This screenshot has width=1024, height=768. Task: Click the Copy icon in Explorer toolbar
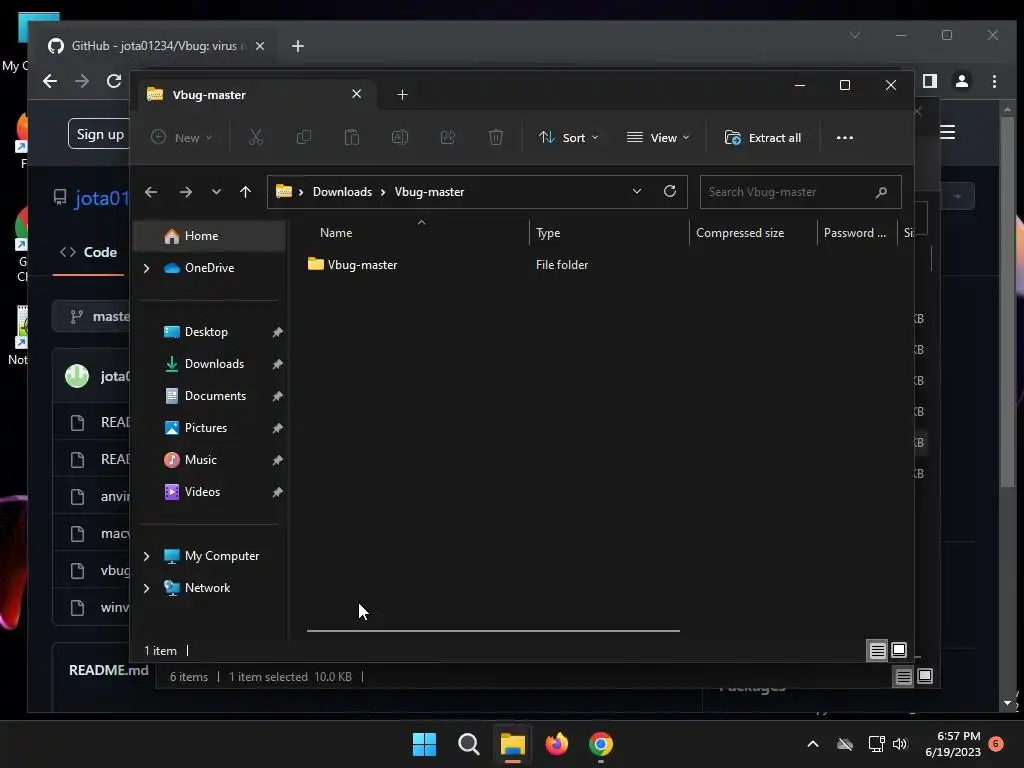[304, 137]
